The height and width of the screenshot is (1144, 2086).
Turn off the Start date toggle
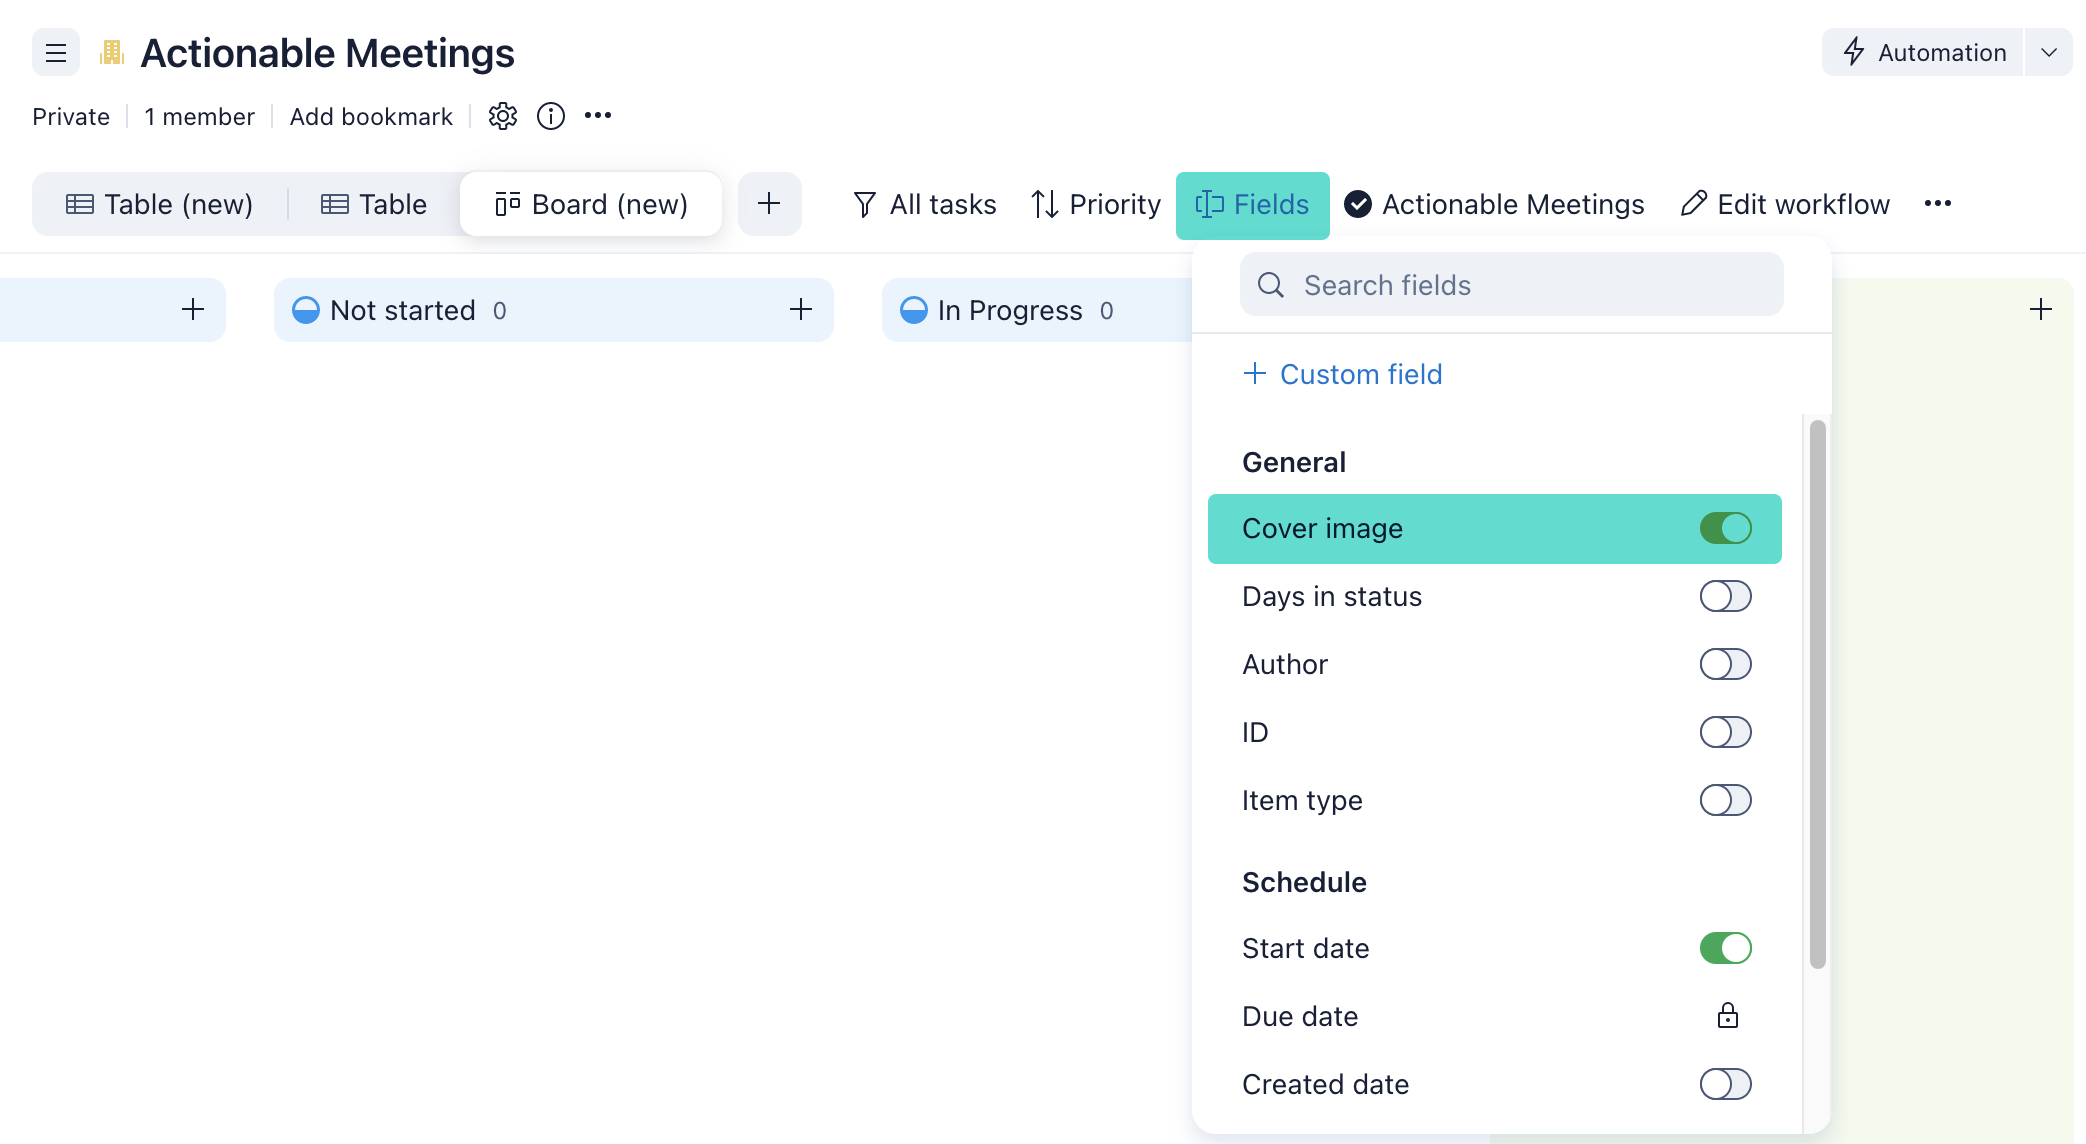pos(1725,948)
